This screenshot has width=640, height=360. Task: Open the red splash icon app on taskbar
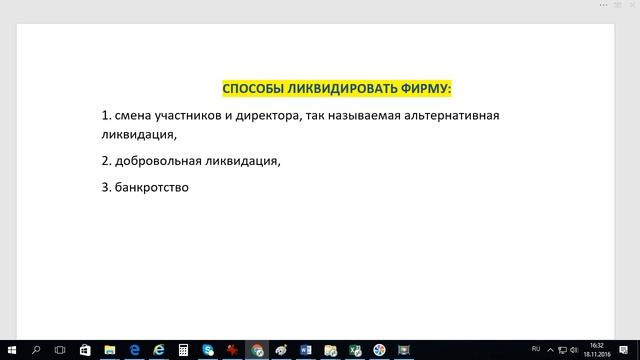tap(232, 350)
